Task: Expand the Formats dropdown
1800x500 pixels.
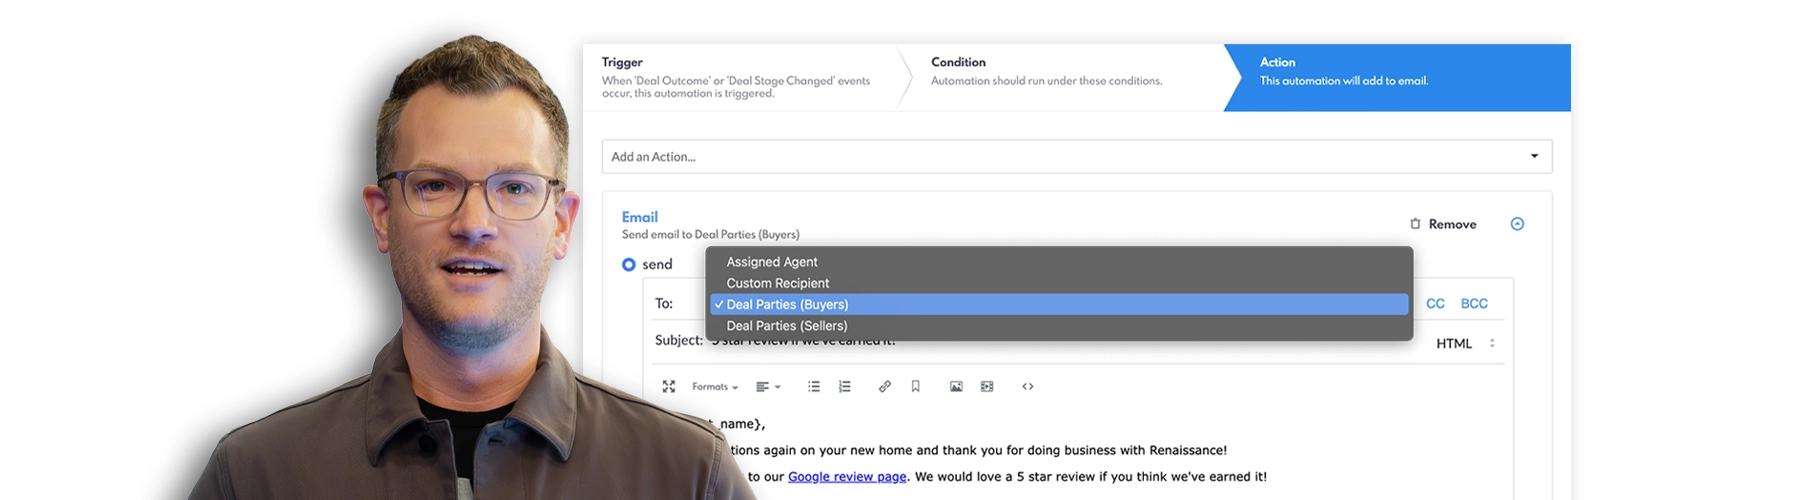Action: 714,387
